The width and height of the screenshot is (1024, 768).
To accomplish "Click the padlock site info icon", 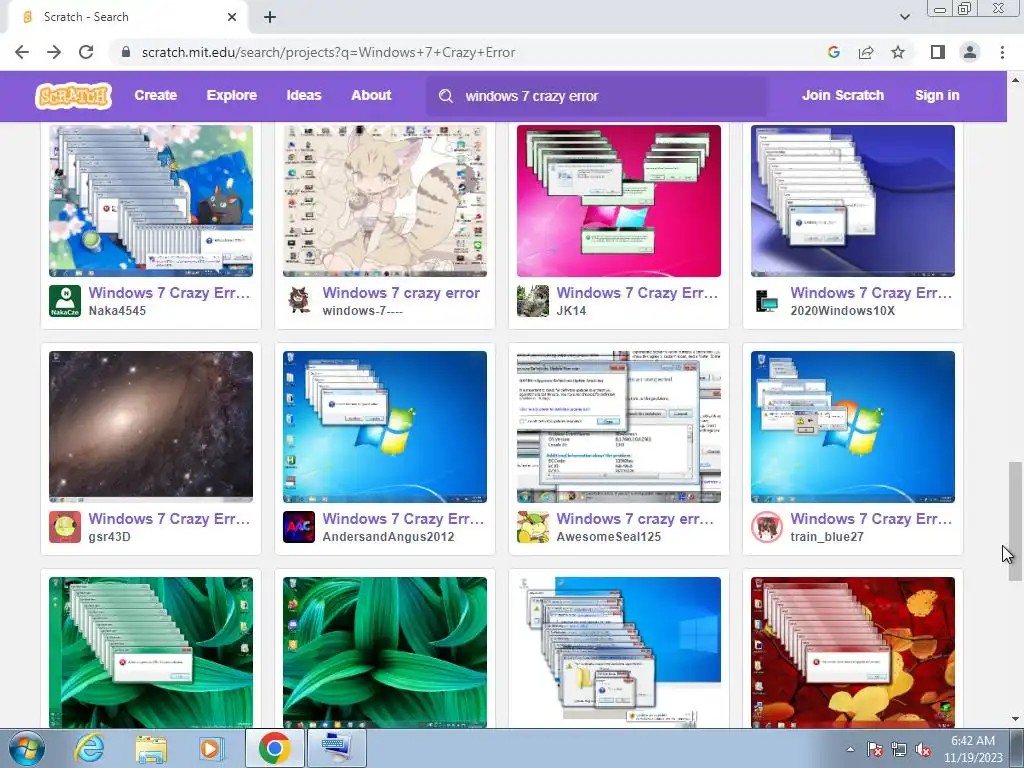I will pos(126,52).
